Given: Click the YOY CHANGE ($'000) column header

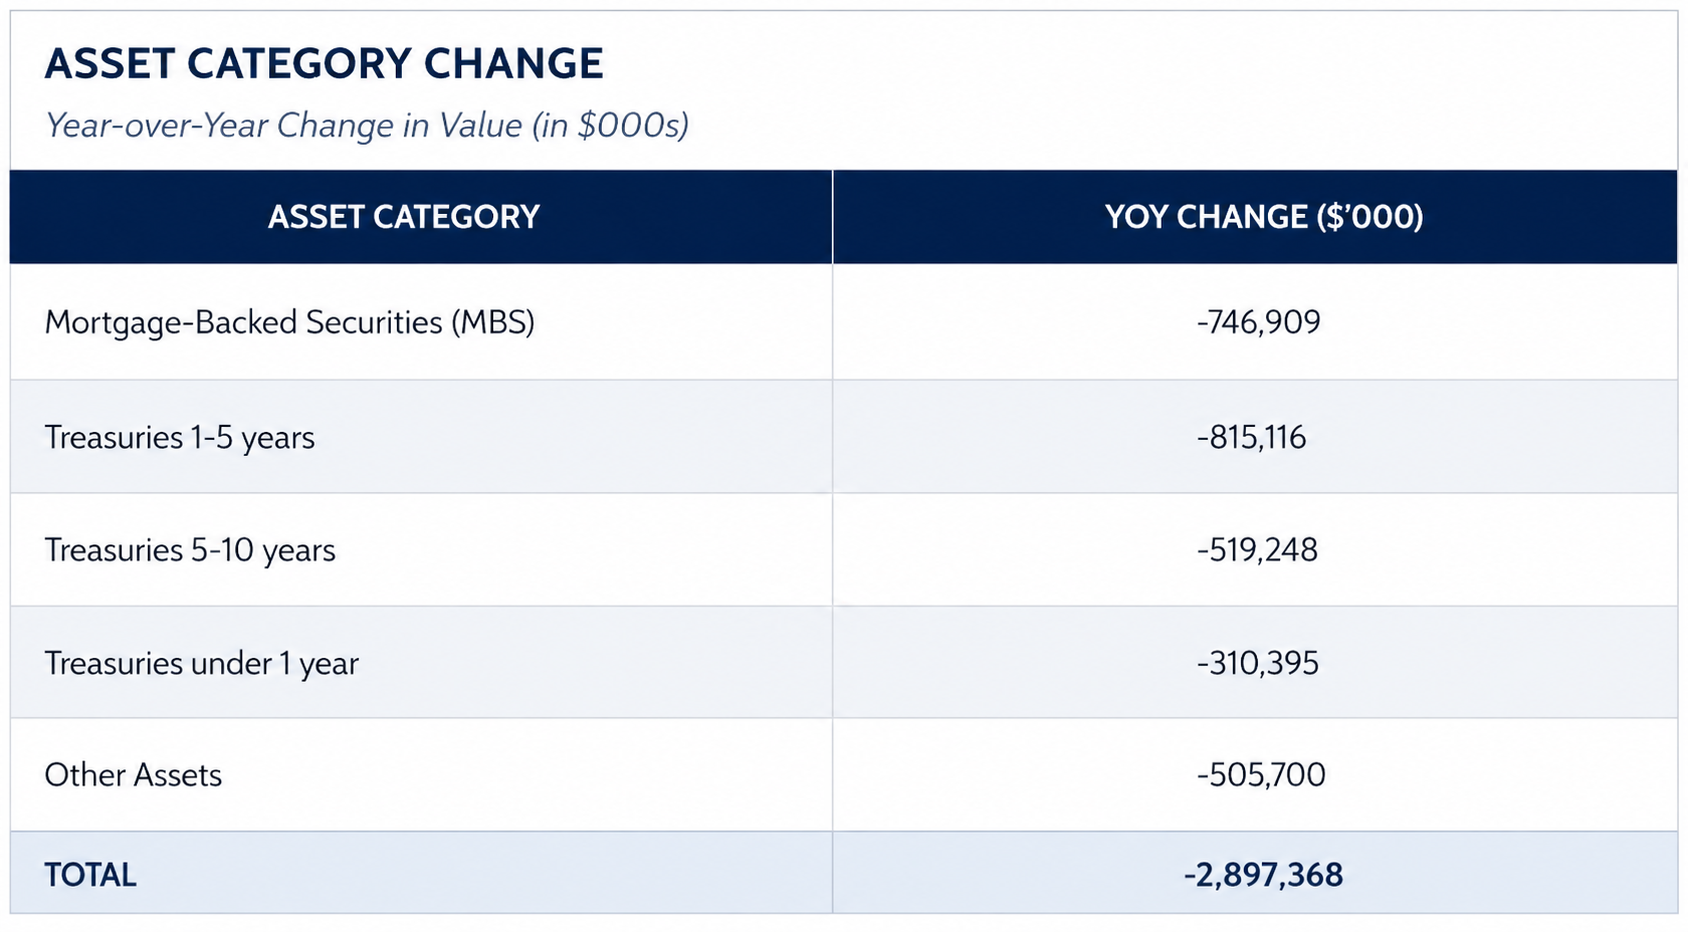Looking at the screenshot, I should click(1263, 217).
